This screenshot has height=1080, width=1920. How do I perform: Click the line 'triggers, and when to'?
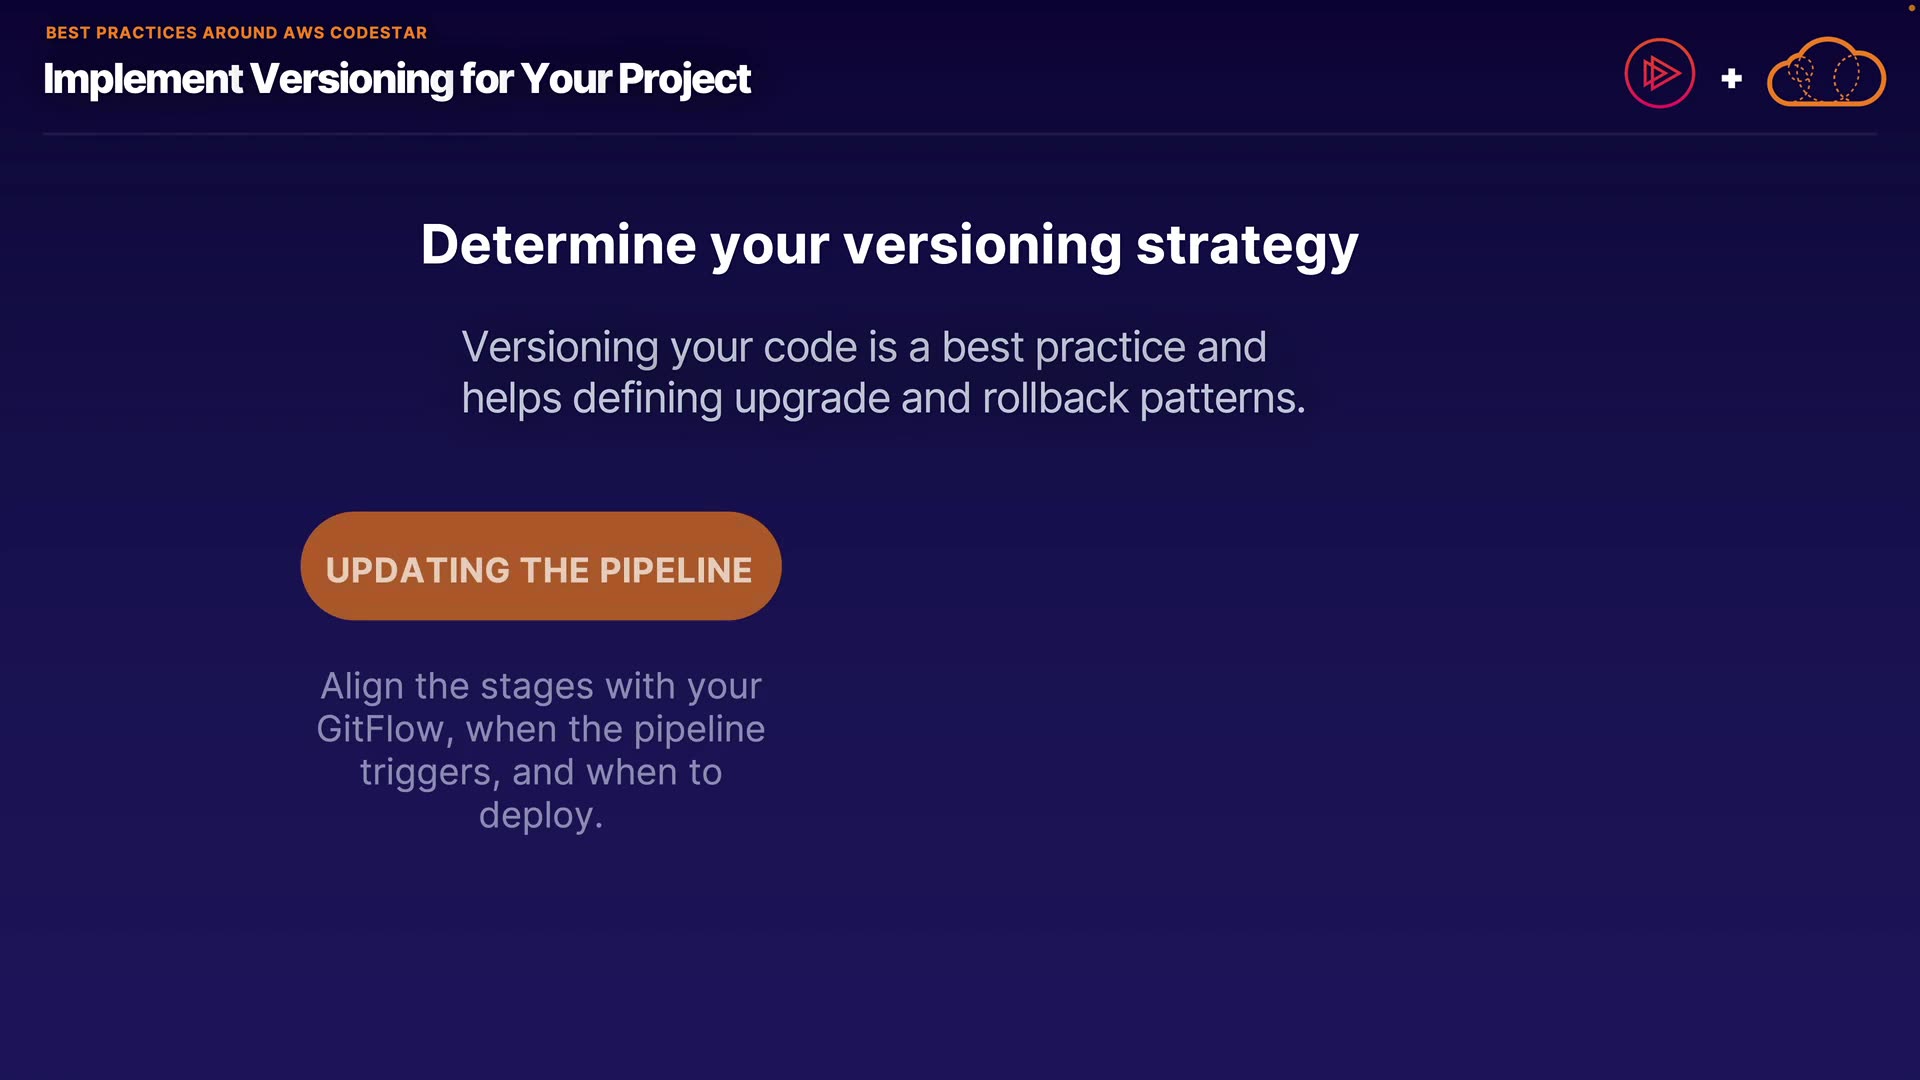[541, 772]
